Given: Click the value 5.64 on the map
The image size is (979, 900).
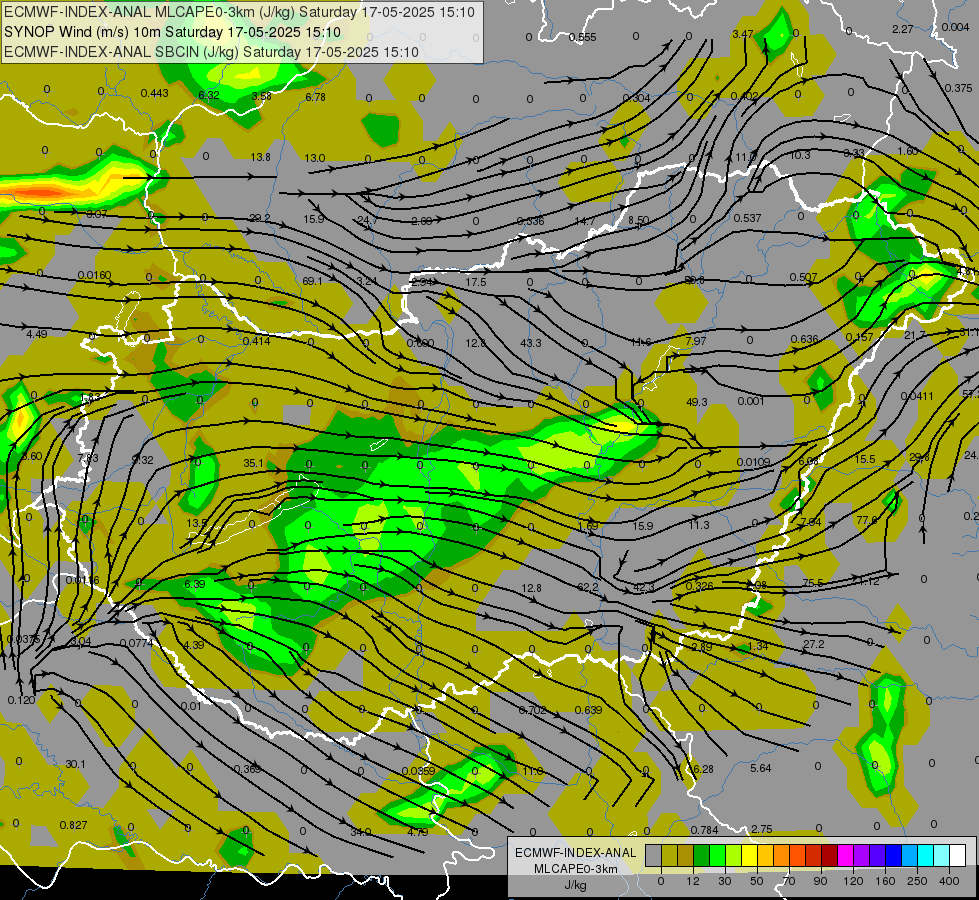Looking at the screenshot, I should point(760,768).
